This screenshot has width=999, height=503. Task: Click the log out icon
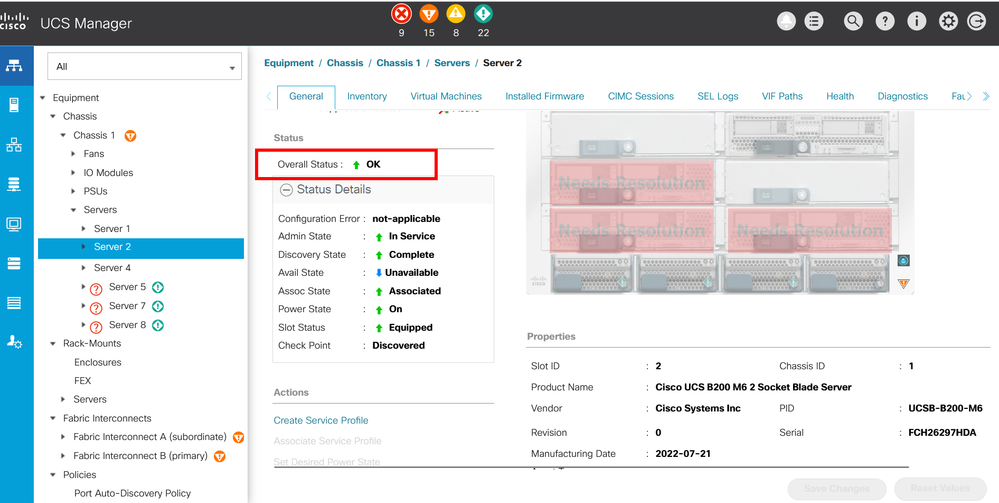point(976,21)
